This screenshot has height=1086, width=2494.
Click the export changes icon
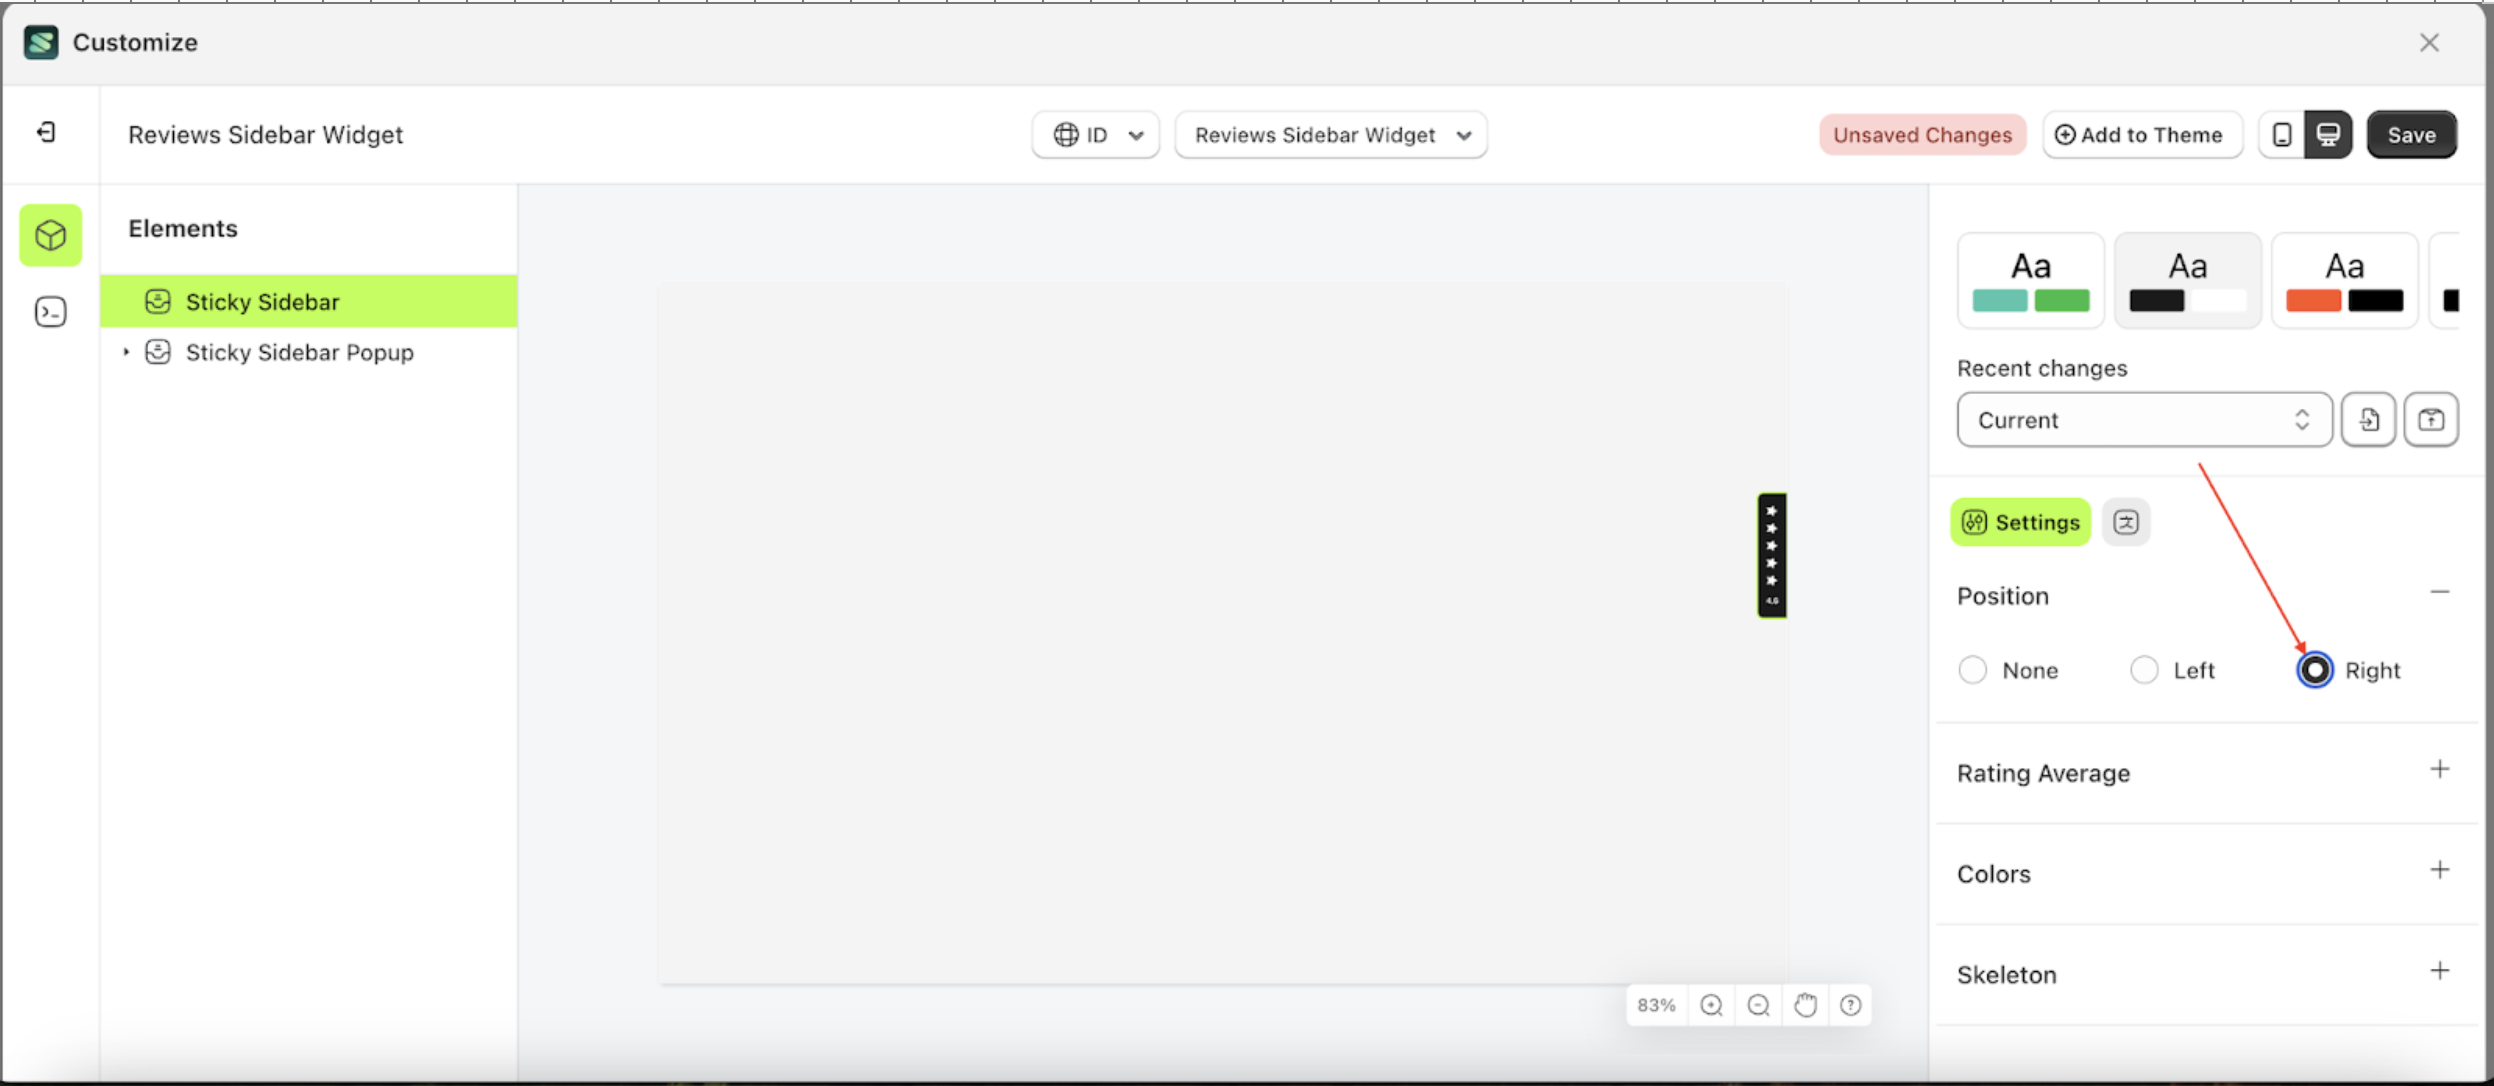(x=2433, y=420)
